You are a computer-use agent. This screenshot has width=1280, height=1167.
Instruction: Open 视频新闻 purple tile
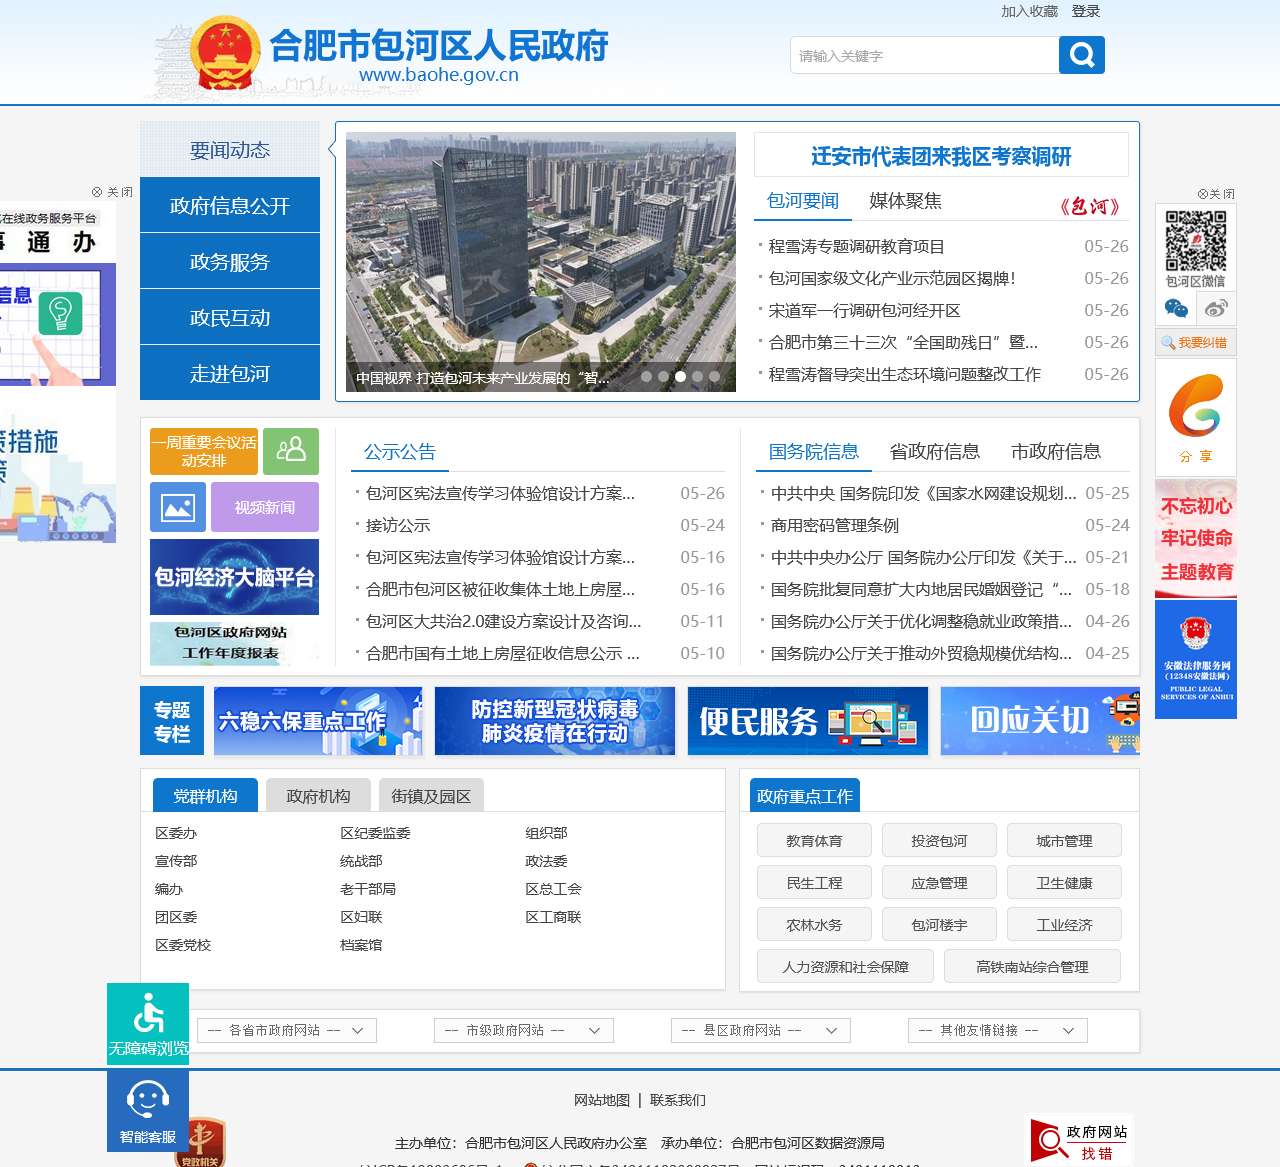pyautogui.click(x=265, y=507)
